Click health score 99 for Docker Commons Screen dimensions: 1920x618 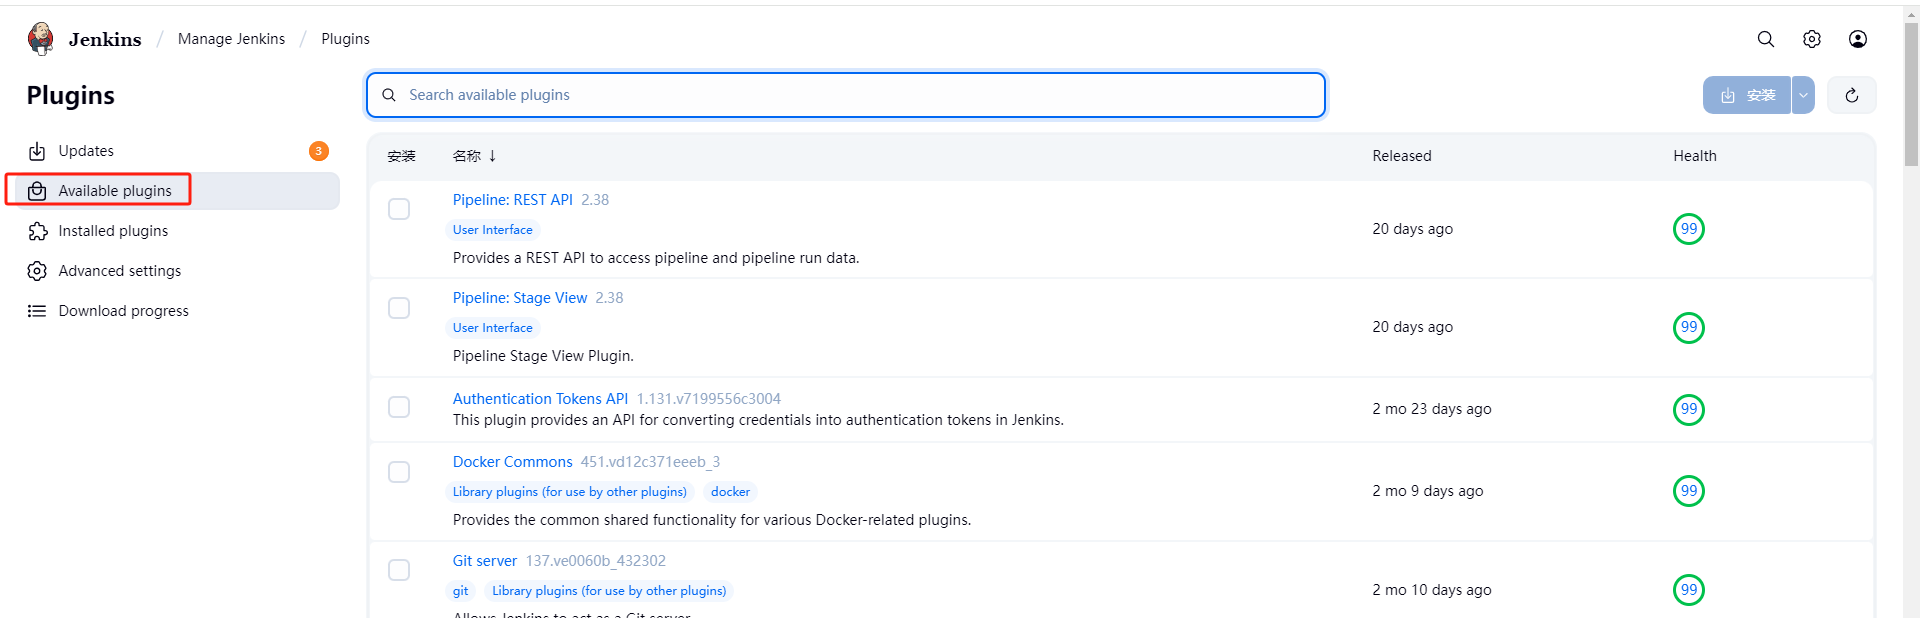pos(1689,491)
